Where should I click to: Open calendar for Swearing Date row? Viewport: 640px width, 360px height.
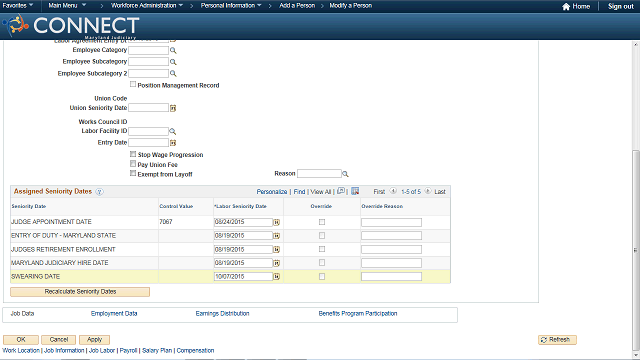coord(277,277)
